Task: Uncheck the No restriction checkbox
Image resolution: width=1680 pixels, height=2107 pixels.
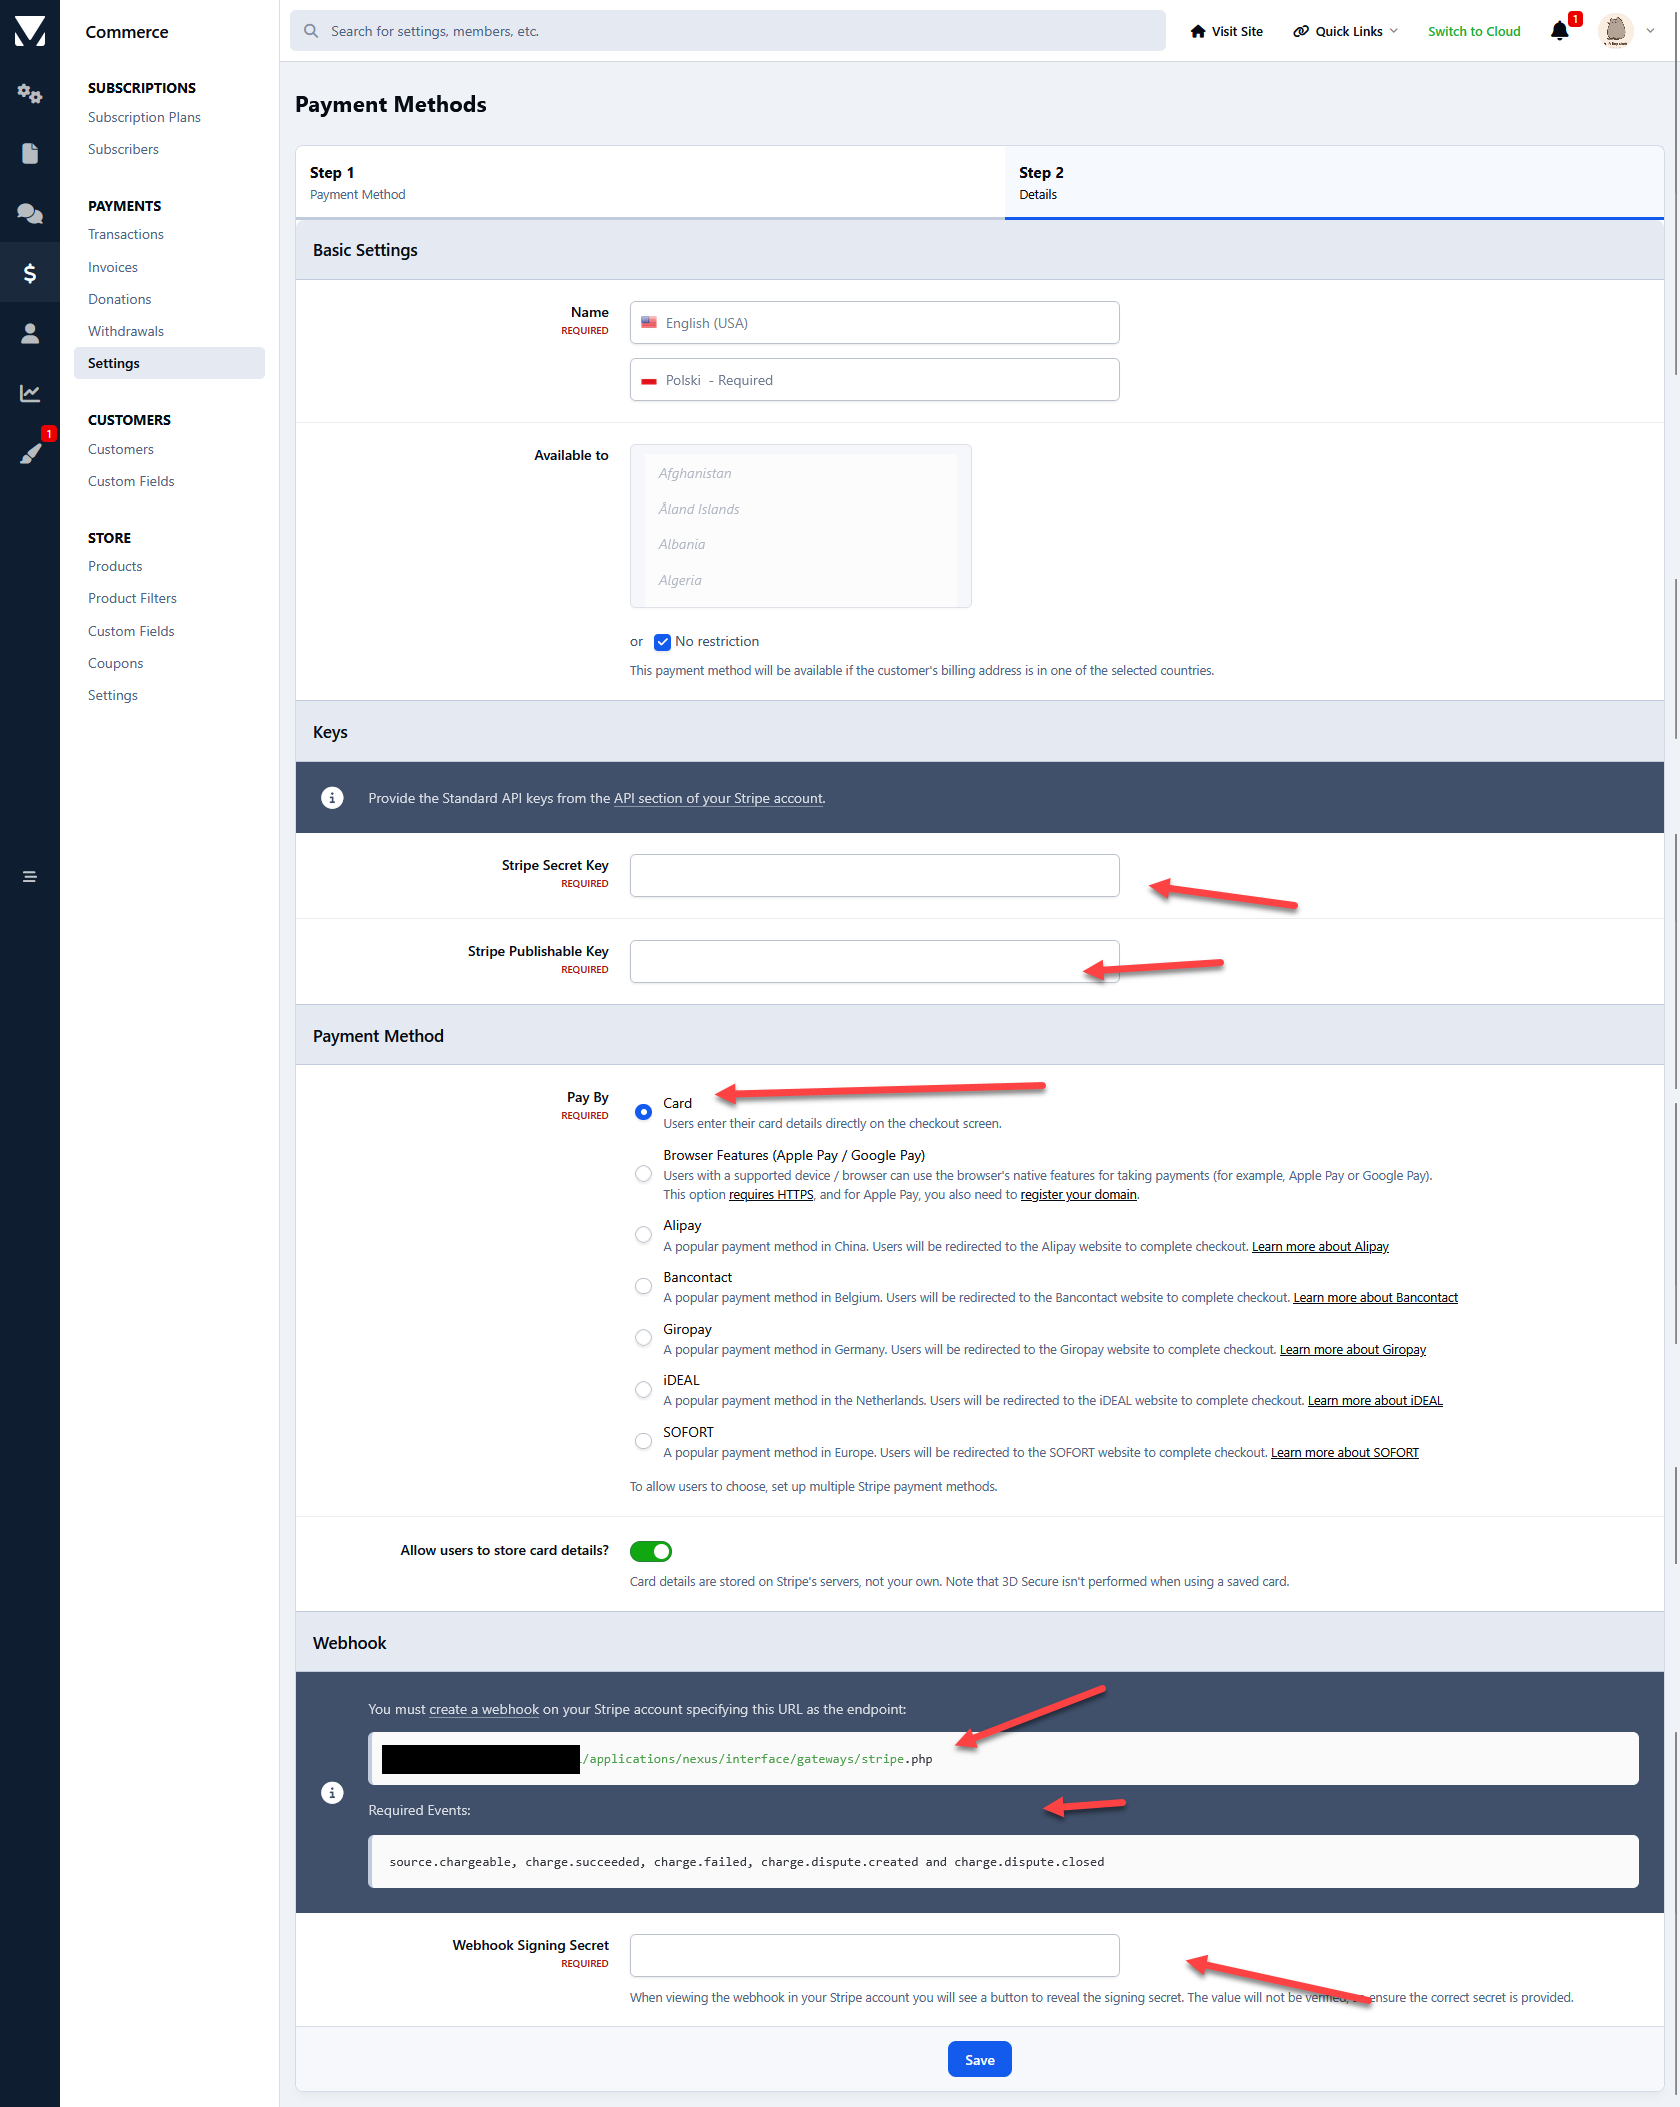Action: click(662, 642)
